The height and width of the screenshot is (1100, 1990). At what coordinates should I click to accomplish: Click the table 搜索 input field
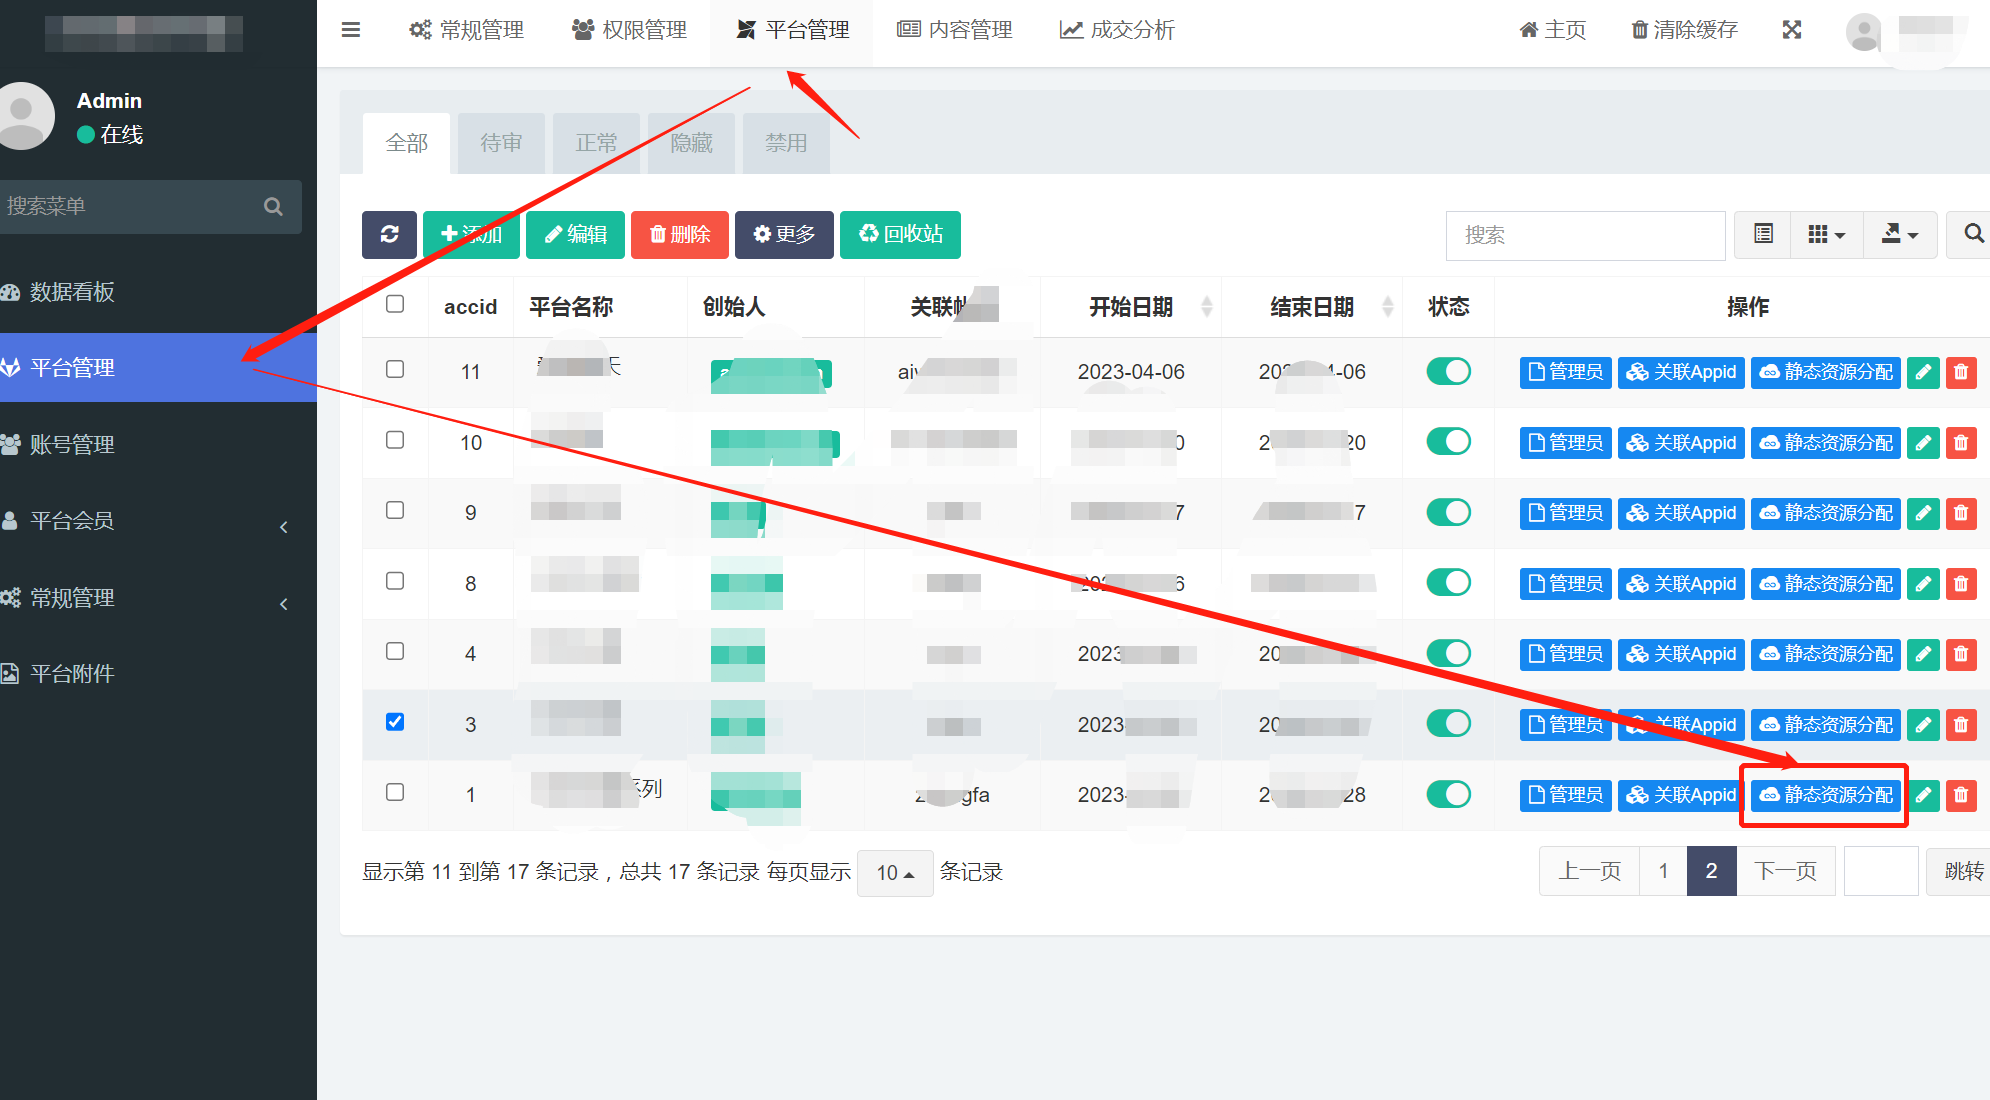1585,235
